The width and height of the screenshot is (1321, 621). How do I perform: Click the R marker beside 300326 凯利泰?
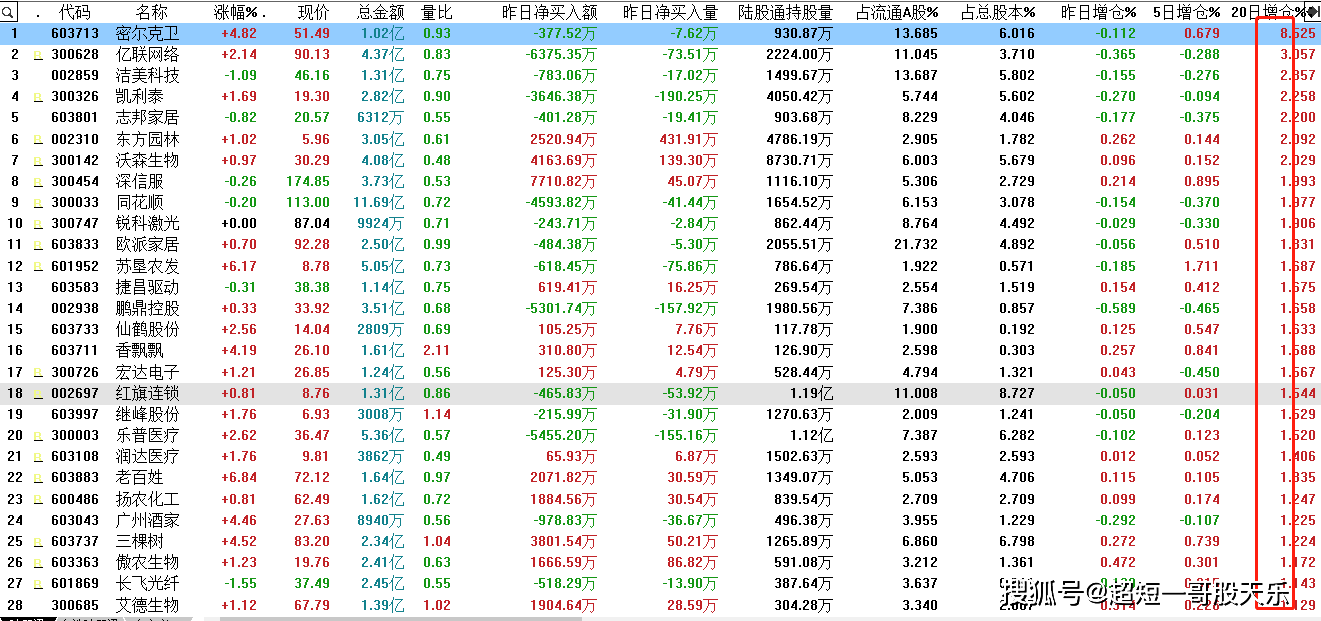[37, 97]
